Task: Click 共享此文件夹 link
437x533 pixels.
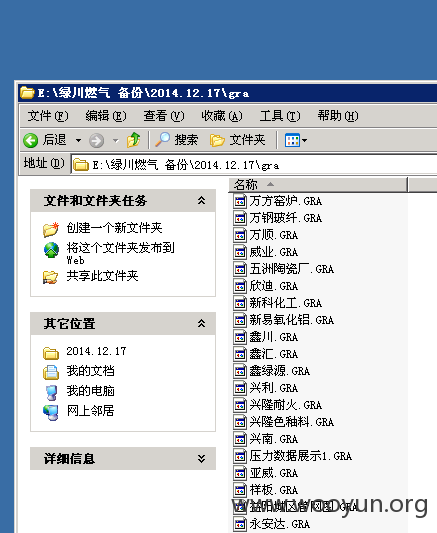Action: point(102,276)
